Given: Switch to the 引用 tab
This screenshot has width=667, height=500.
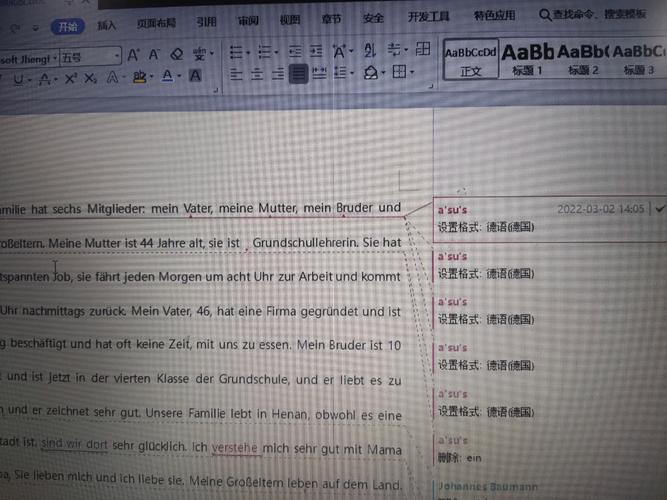Looking at the screenshot, I should 206,22.
